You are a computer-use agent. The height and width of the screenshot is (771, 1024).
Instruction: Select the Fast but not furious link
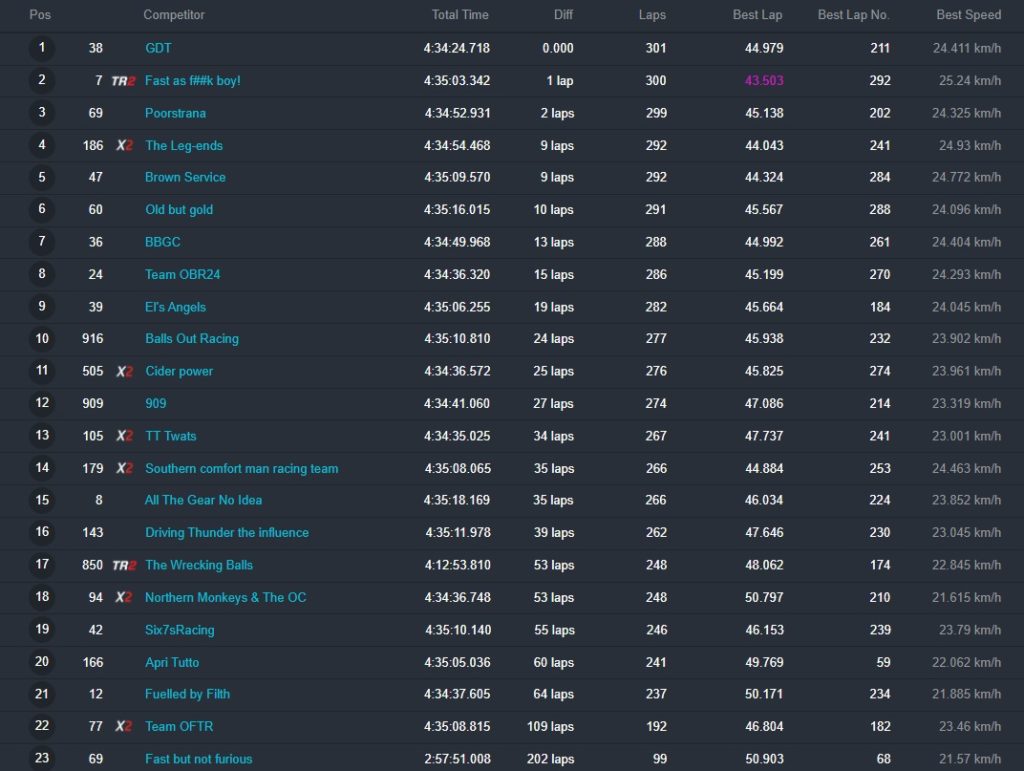pyautogui.click(x=199, y=759)
